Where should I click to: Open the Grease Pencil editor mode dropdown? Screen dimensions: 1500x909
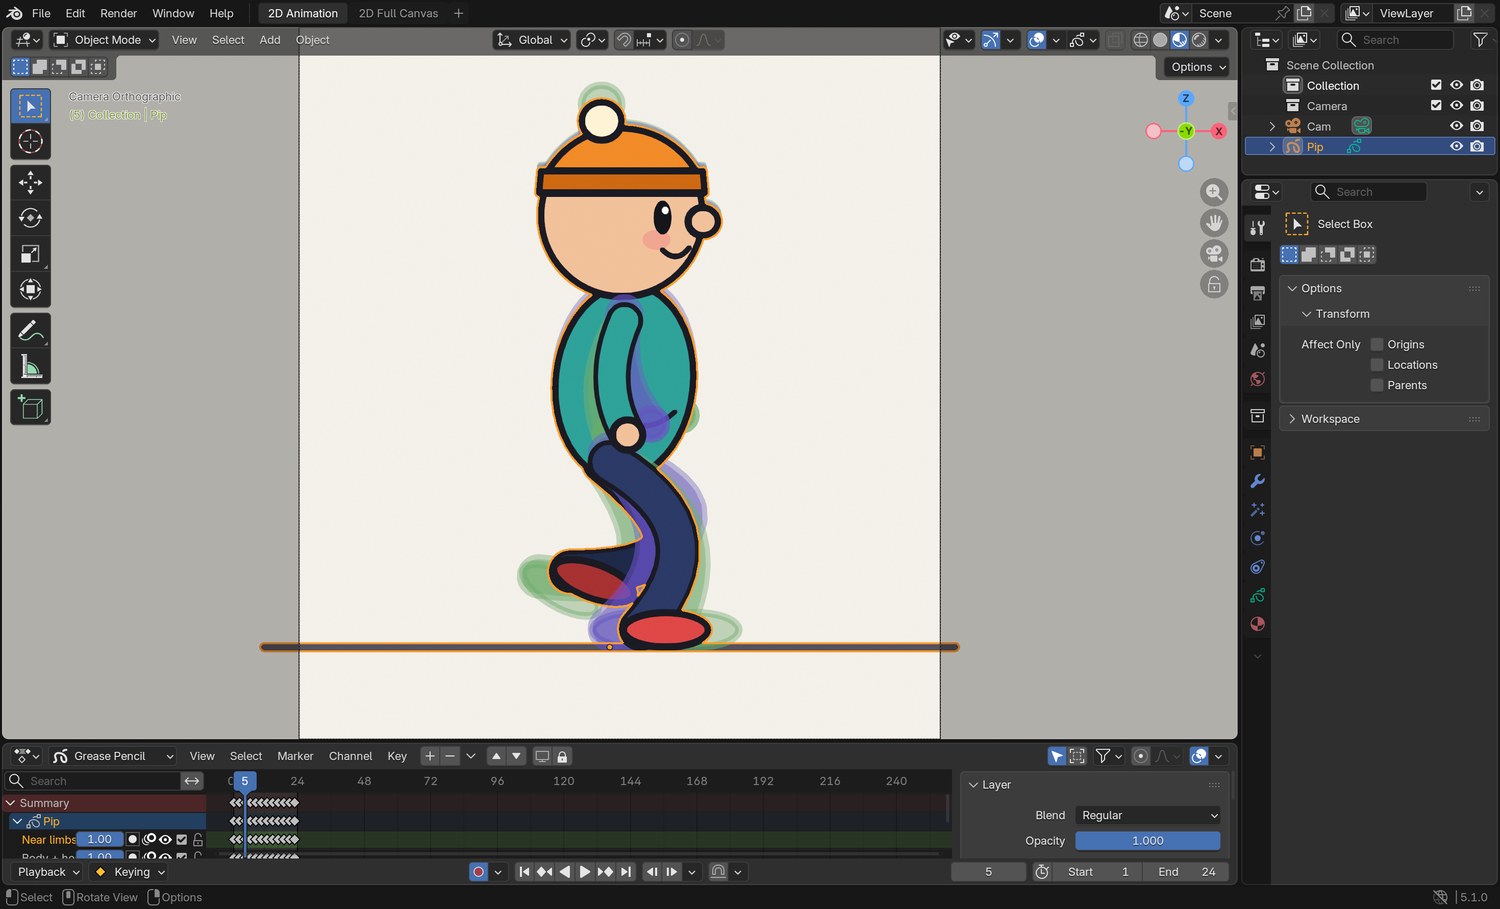click(x=113, y=756)
